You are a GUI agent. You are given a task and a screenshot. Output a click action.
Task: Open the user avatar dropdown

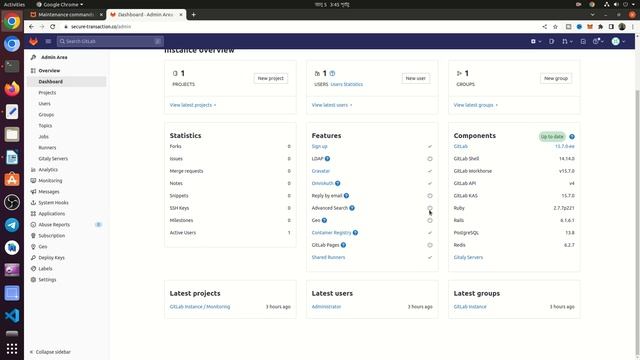[x=618, y=41]
